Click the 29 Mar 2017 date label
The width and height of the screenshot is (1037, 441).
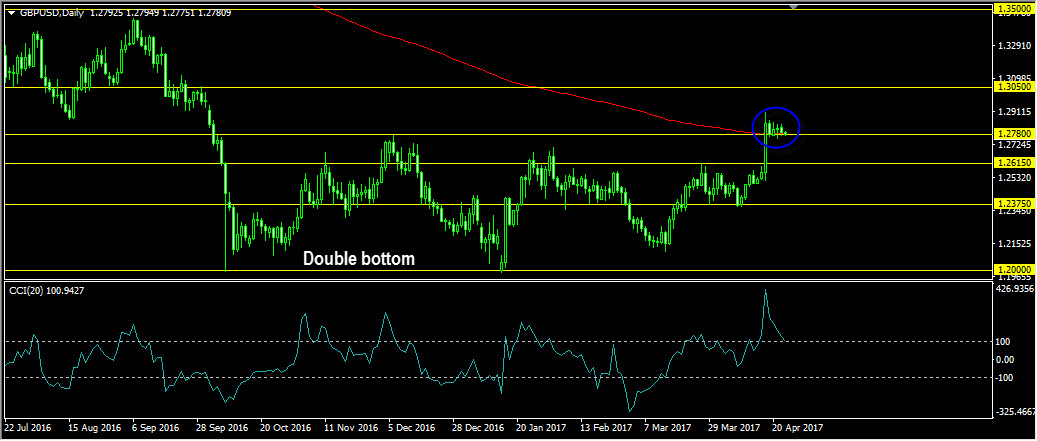coord(732,427)
